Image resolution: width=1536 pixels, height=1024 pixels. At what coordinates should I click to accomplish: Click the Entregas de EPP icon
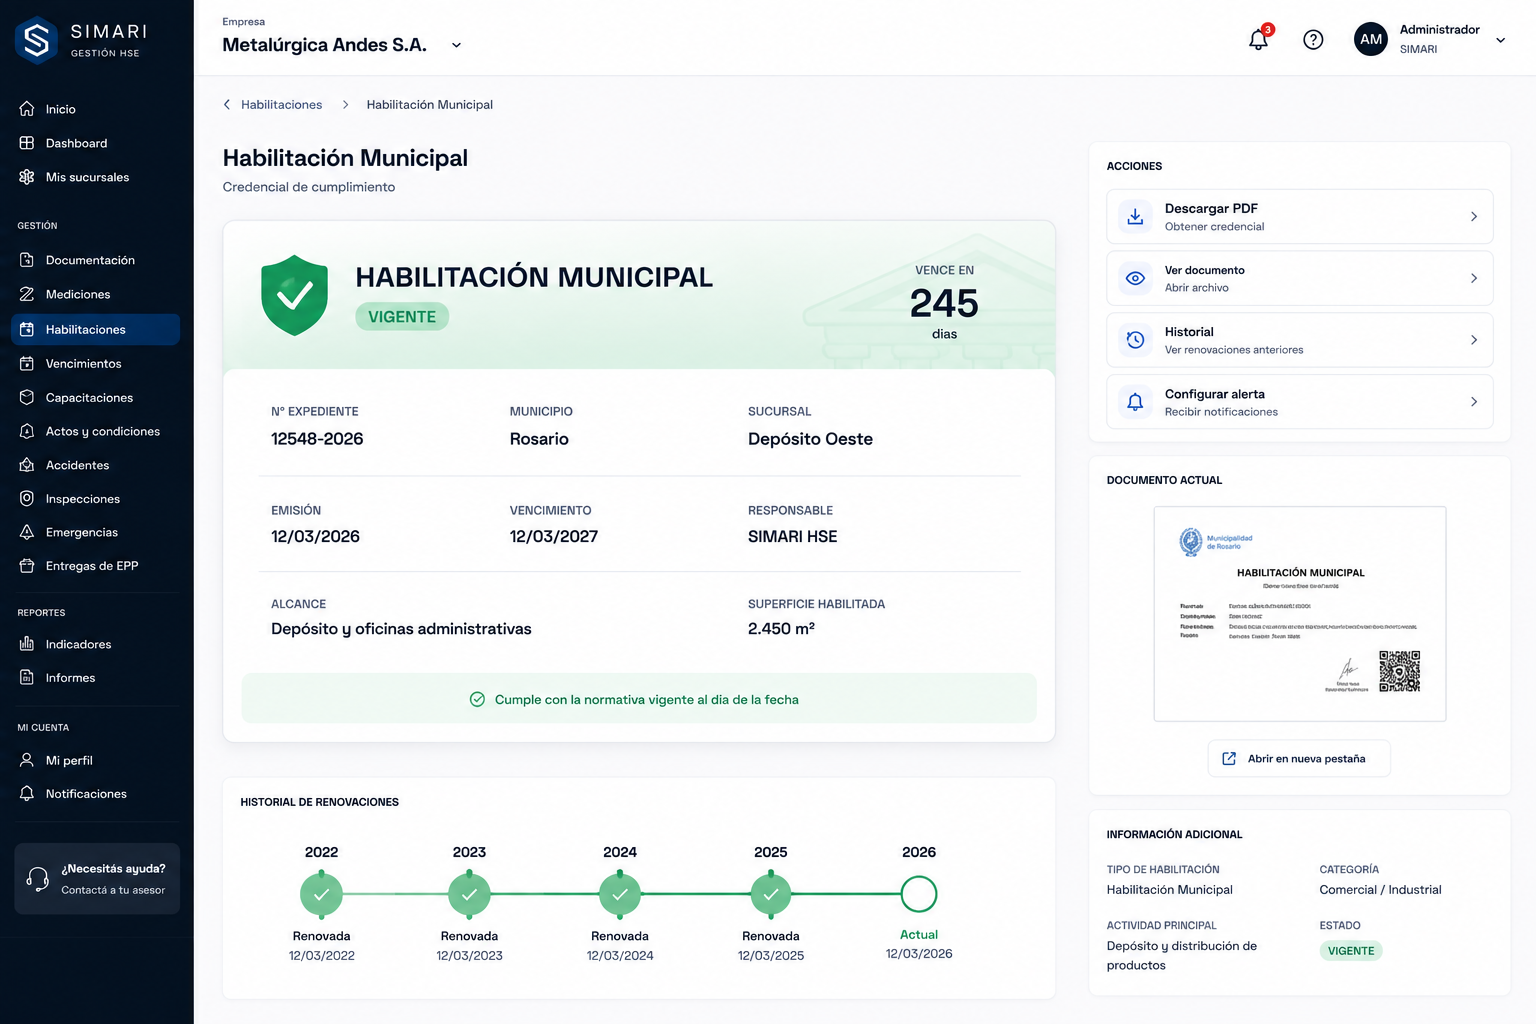(27, 566)
